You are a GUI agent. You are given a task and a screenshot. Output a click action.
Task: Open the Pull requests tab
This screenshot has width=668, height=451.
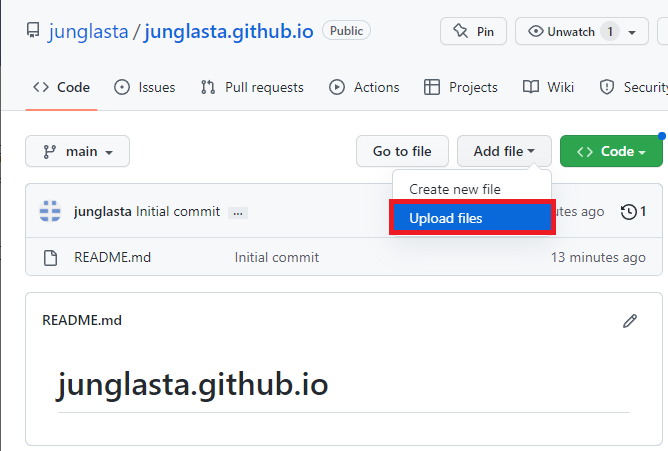pyautogui.click(x=252, y=87)
